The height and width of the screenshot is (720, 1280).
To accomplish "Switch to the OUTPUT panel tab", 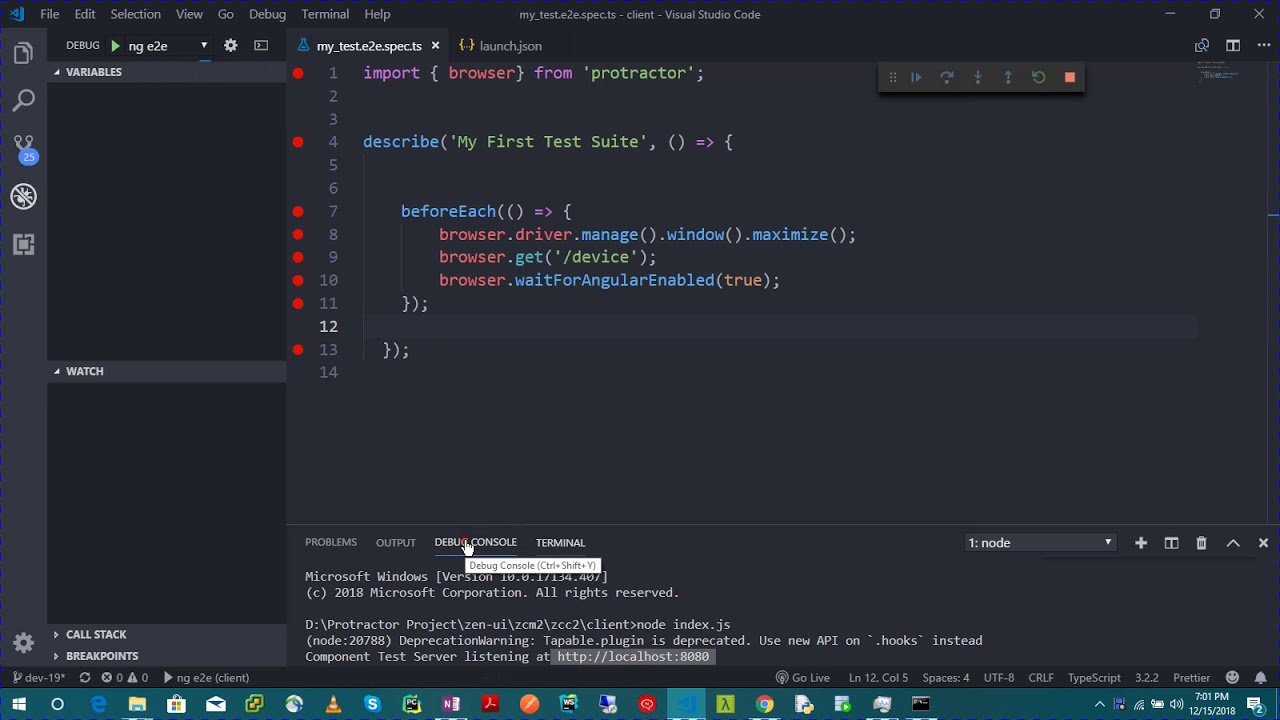I will click(396, 543).
